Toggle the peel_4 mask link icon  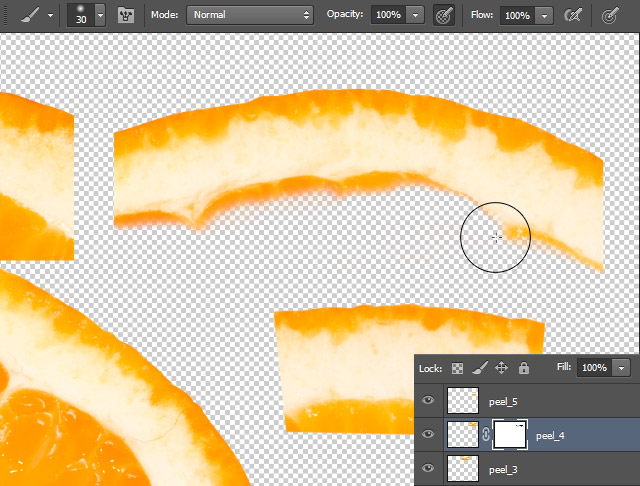(x=486, y=434)
